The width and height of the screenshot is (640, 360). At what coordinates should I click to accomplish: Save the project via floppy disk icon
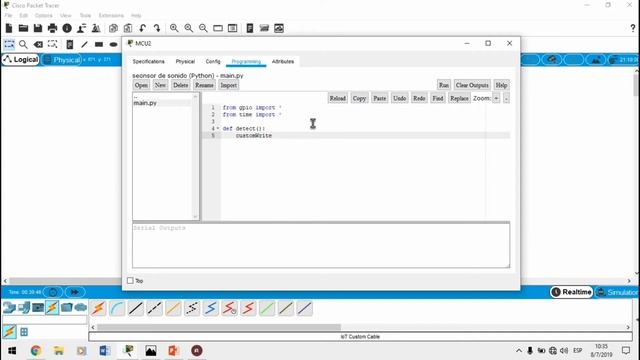[x=38, y=28]
